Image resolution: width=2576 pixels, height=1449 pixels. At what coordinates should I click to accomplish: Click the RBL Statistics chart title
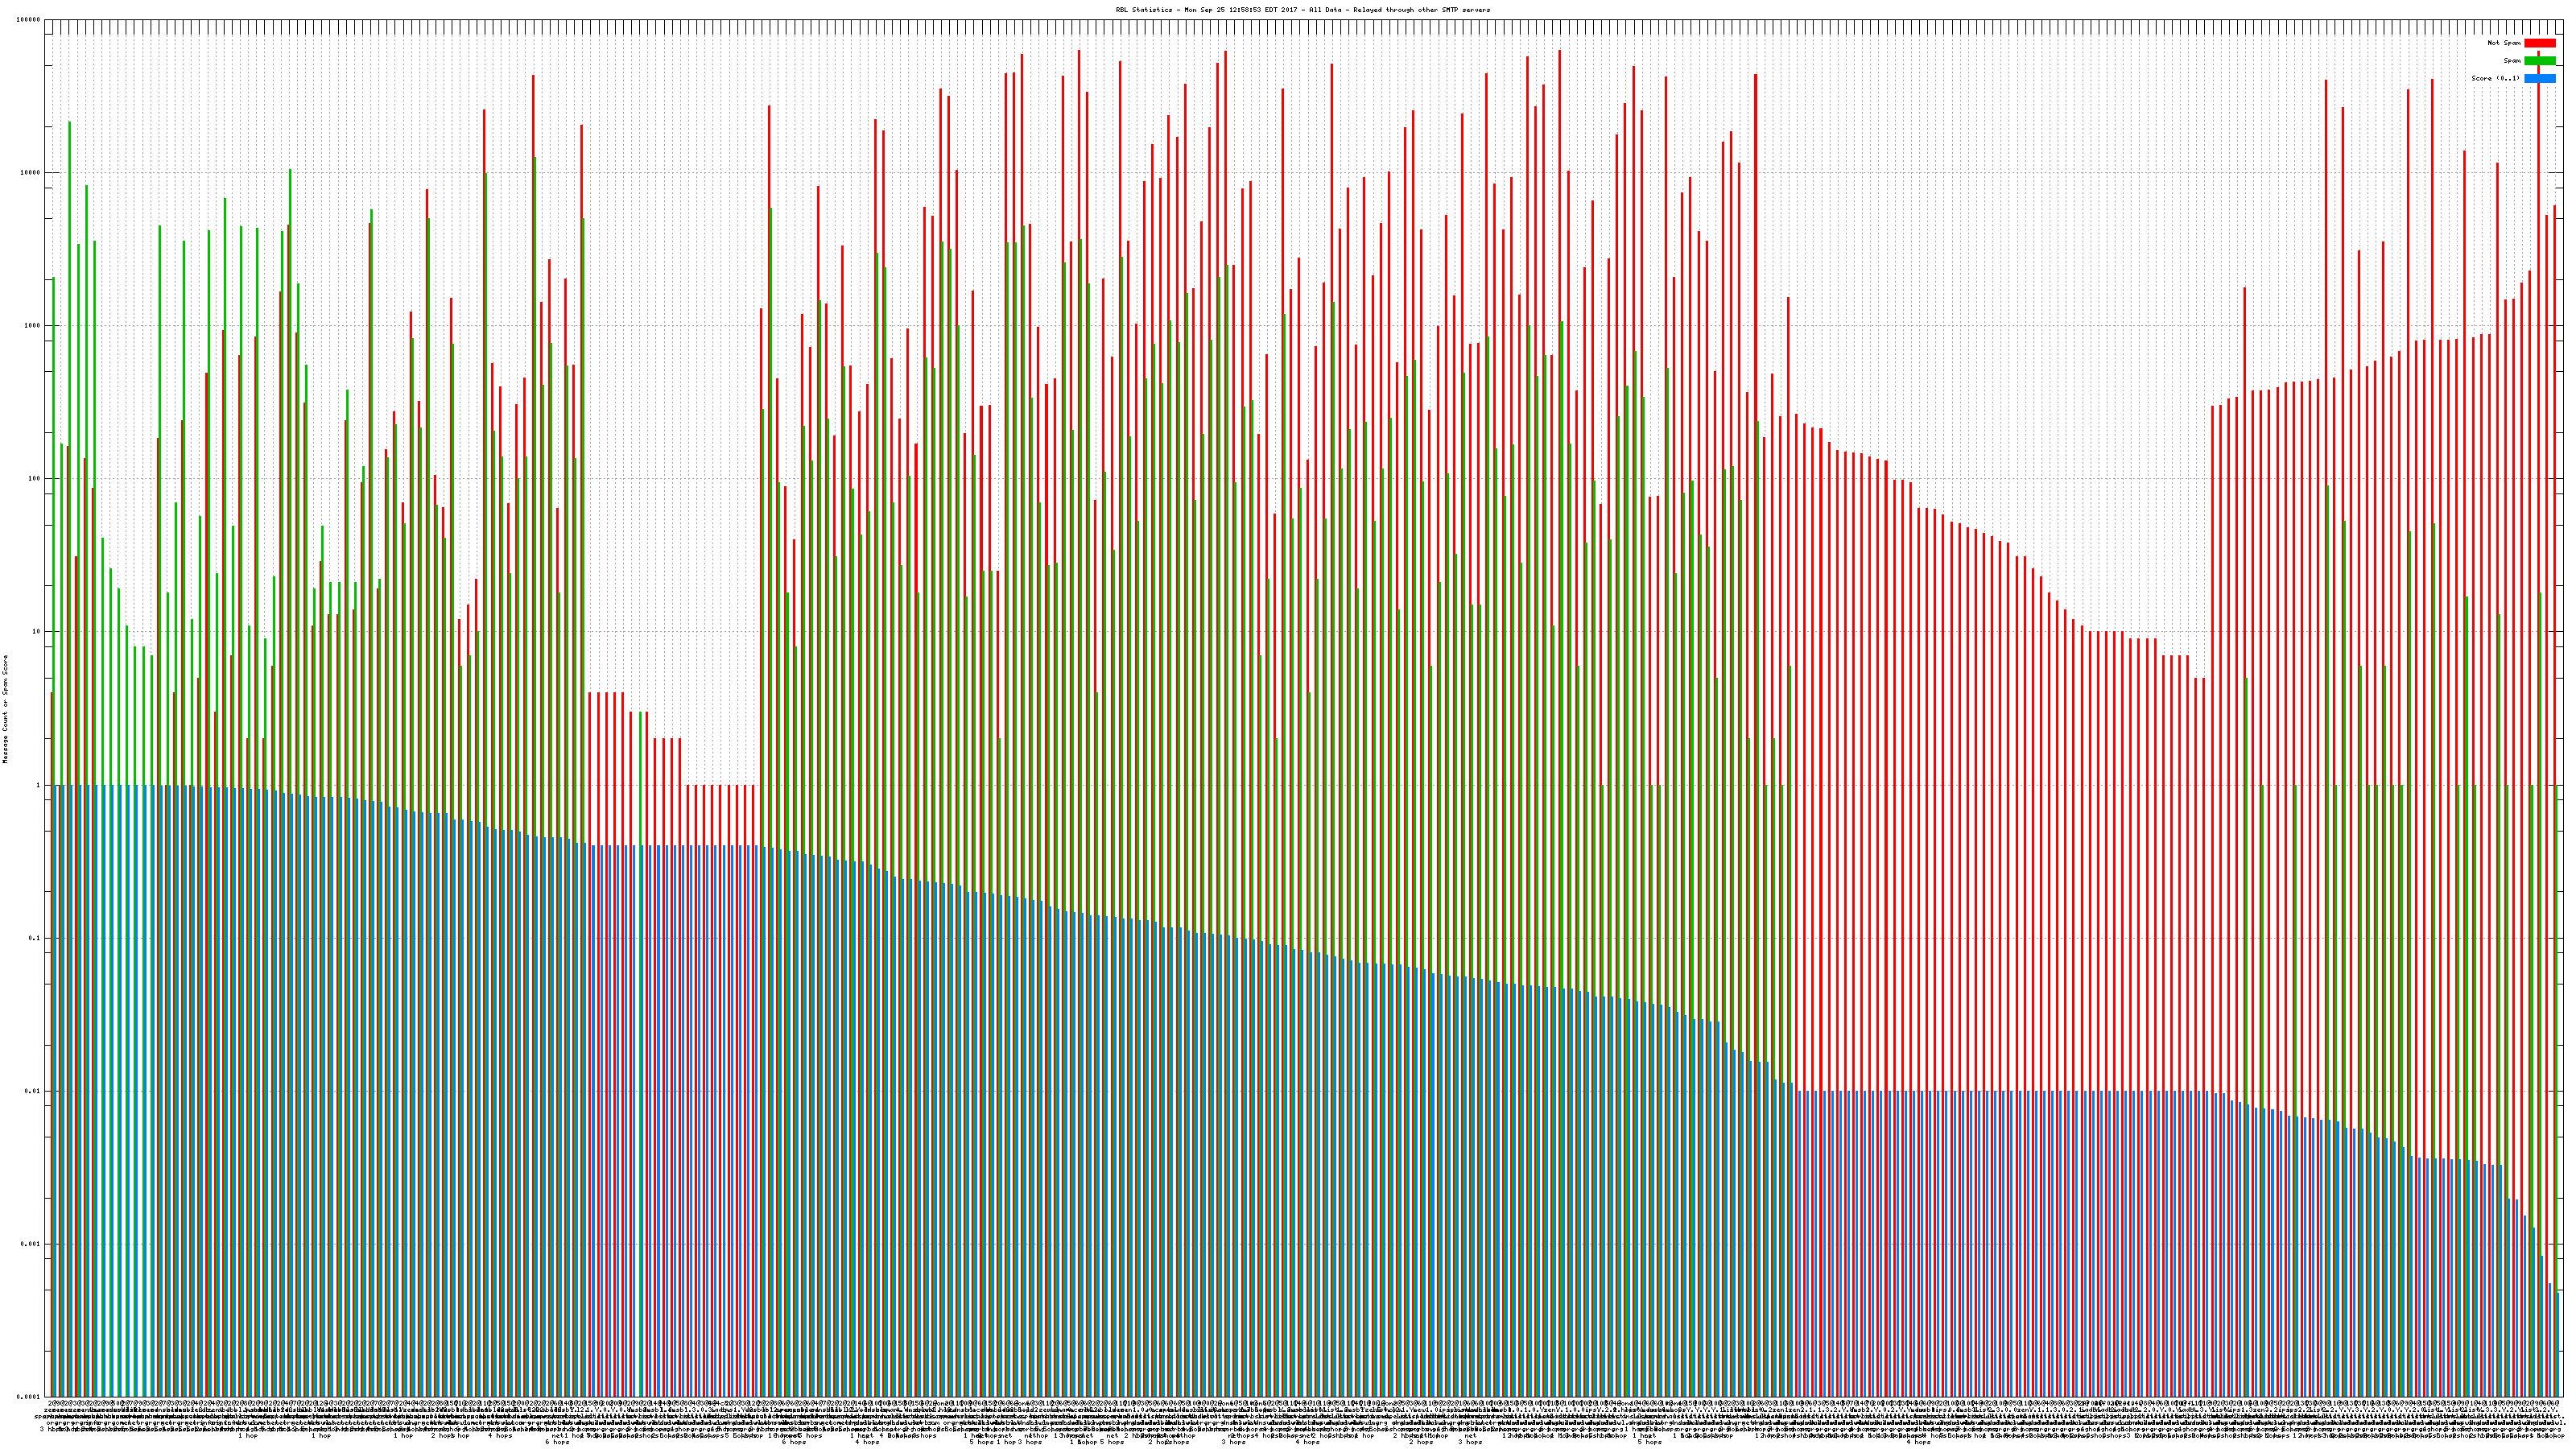(x=1302, y=10)
